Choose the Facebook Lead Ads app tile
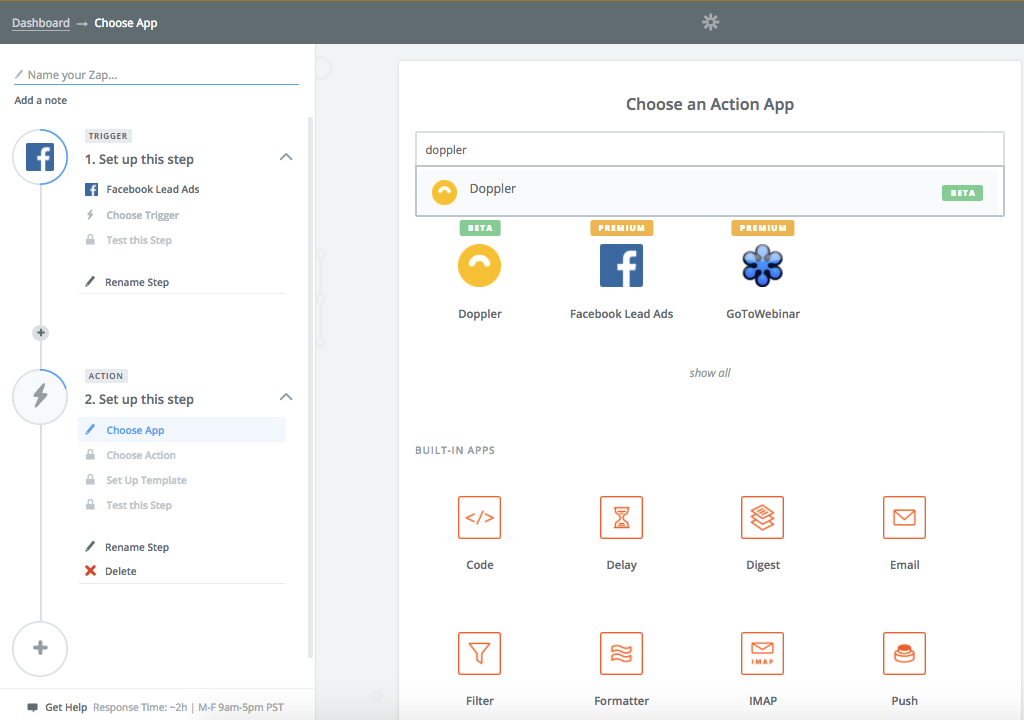The width and height of the screenshot is (1024, 720). pos(621,266)
